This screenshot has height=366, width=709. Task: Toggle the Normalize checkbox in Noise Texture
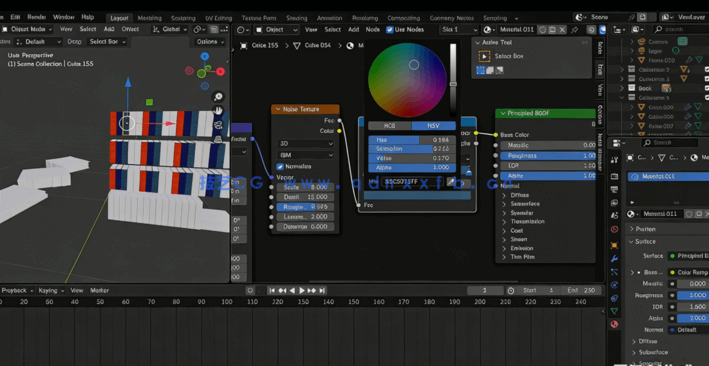[x=280, y=166]
